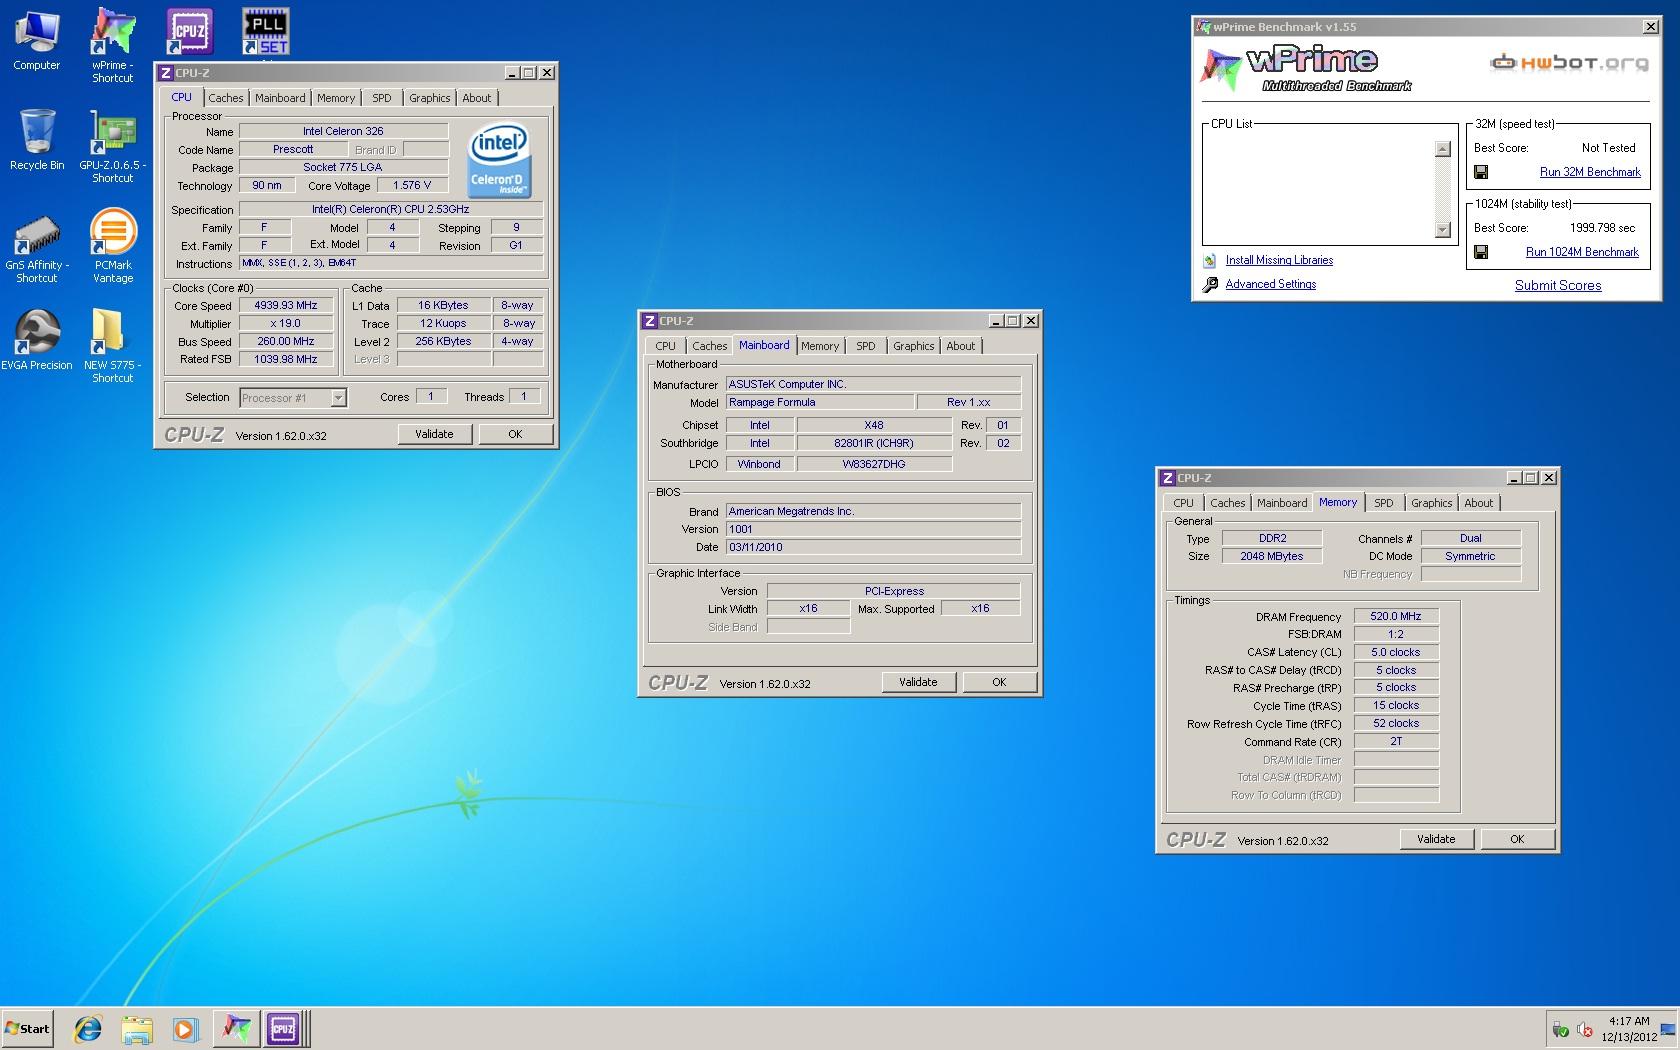Click the DRAM Frequency 520.0 MHz value
The width and height of the screenshot is (1680, 1050).
[1396, 617]
